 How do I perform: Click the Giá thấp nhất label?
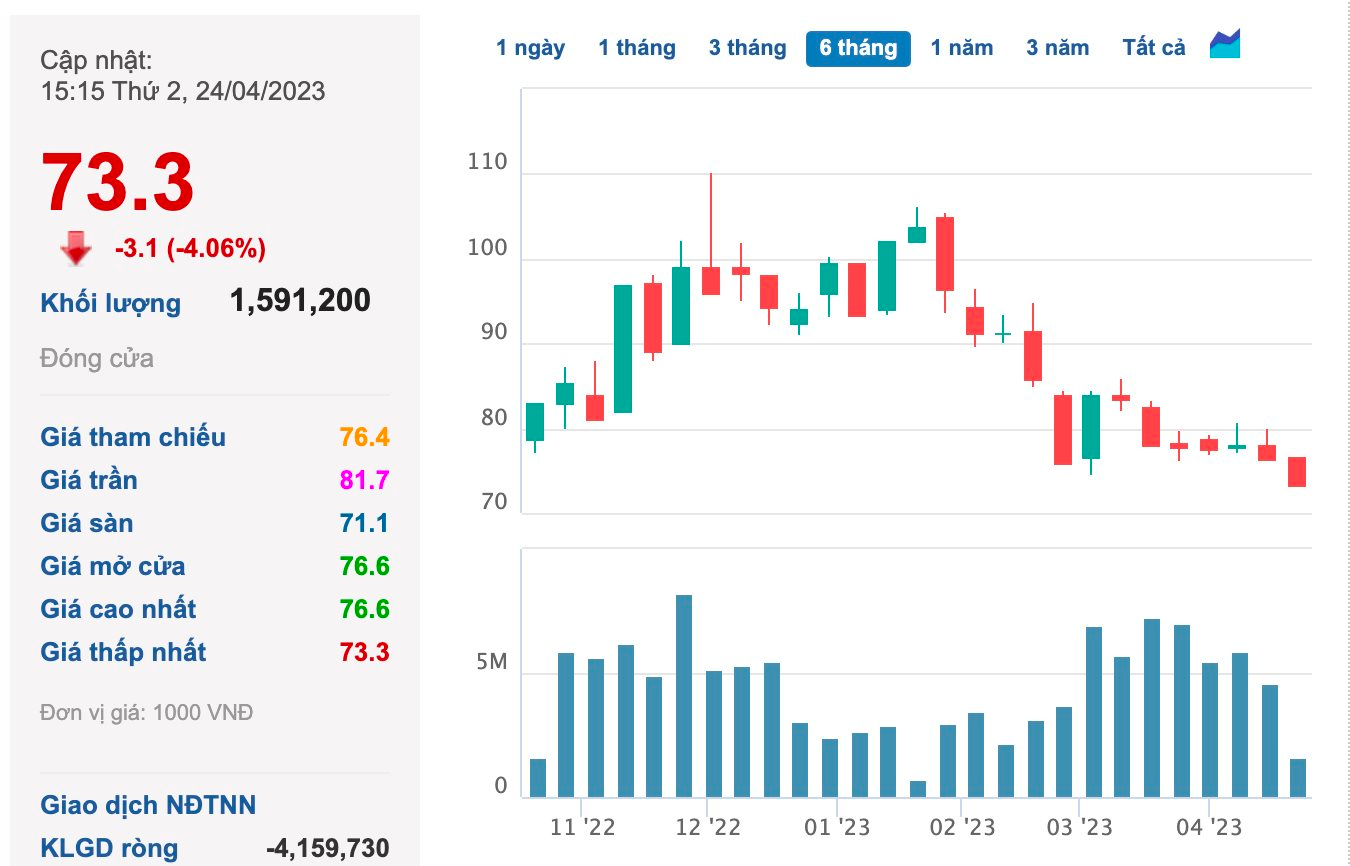[123, 652]
